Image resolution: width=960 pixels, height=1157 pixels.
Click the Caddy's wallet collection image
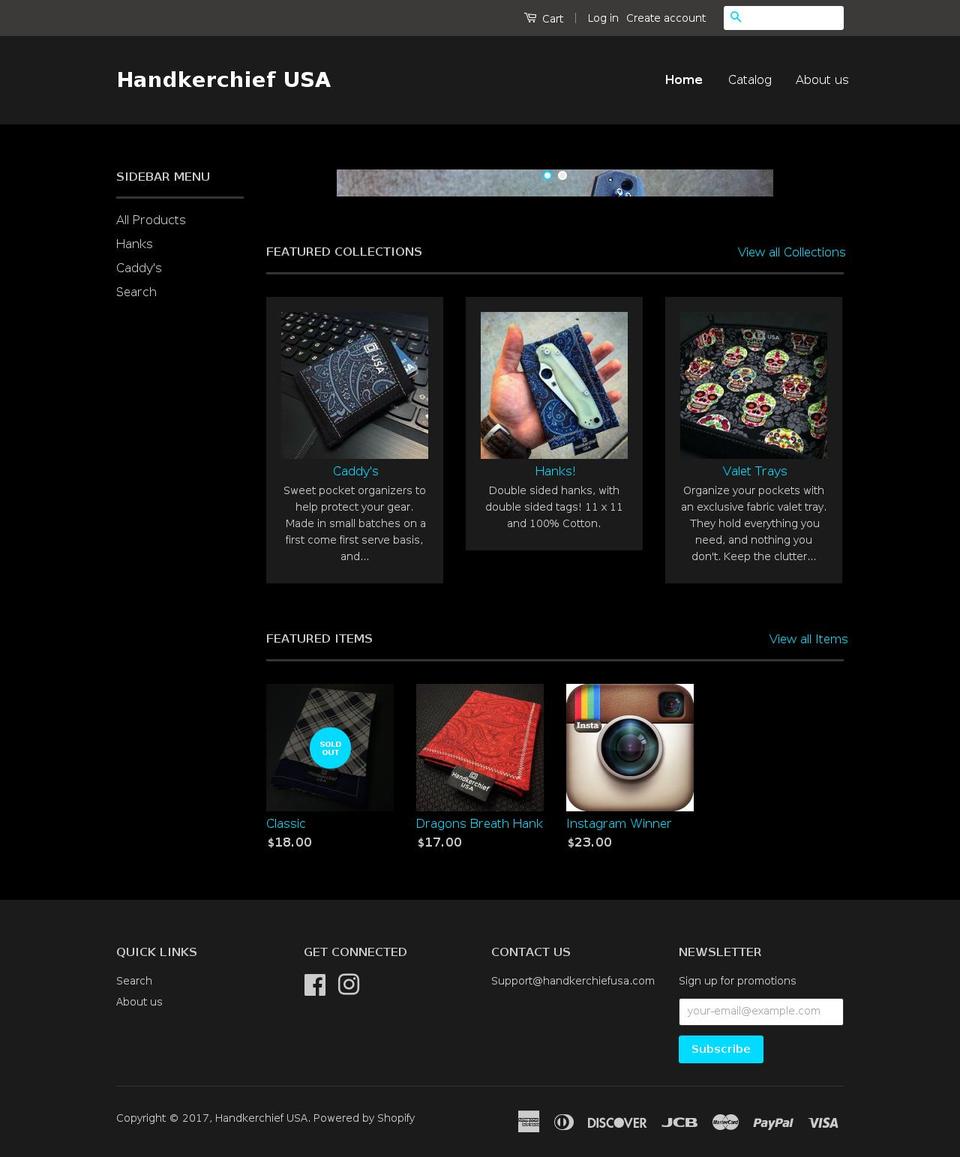coord(355,385)
